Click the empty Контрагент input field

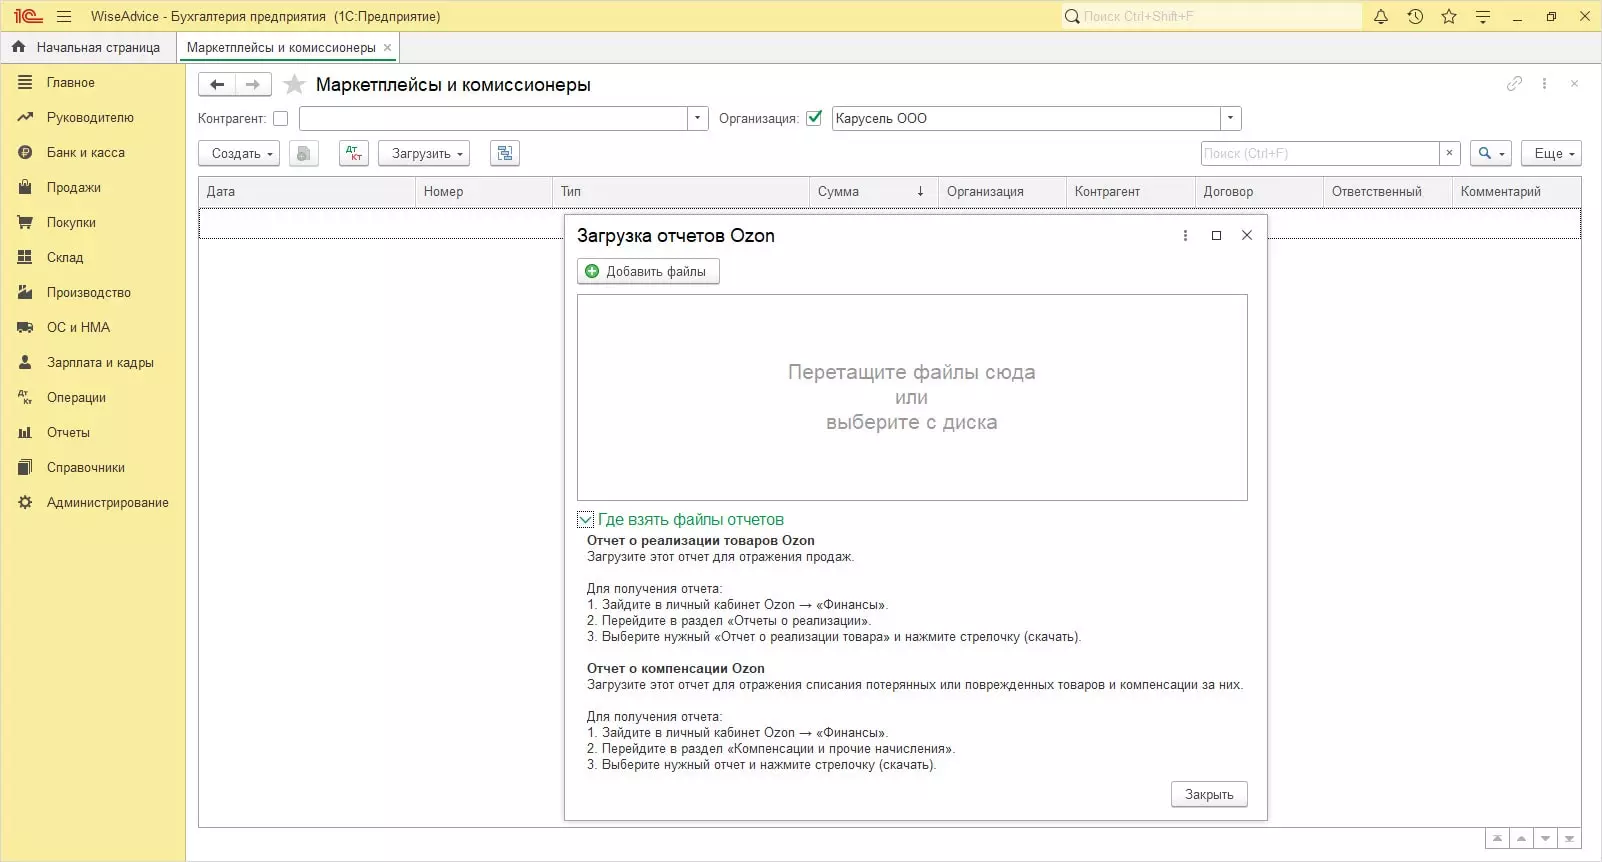(x=493, y=118)
